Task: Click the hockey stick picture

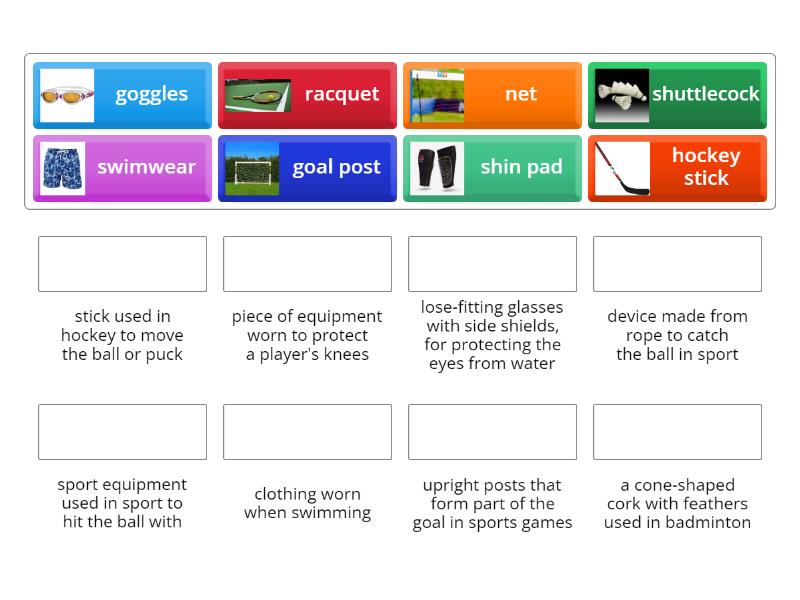Action: click(622, 168)
